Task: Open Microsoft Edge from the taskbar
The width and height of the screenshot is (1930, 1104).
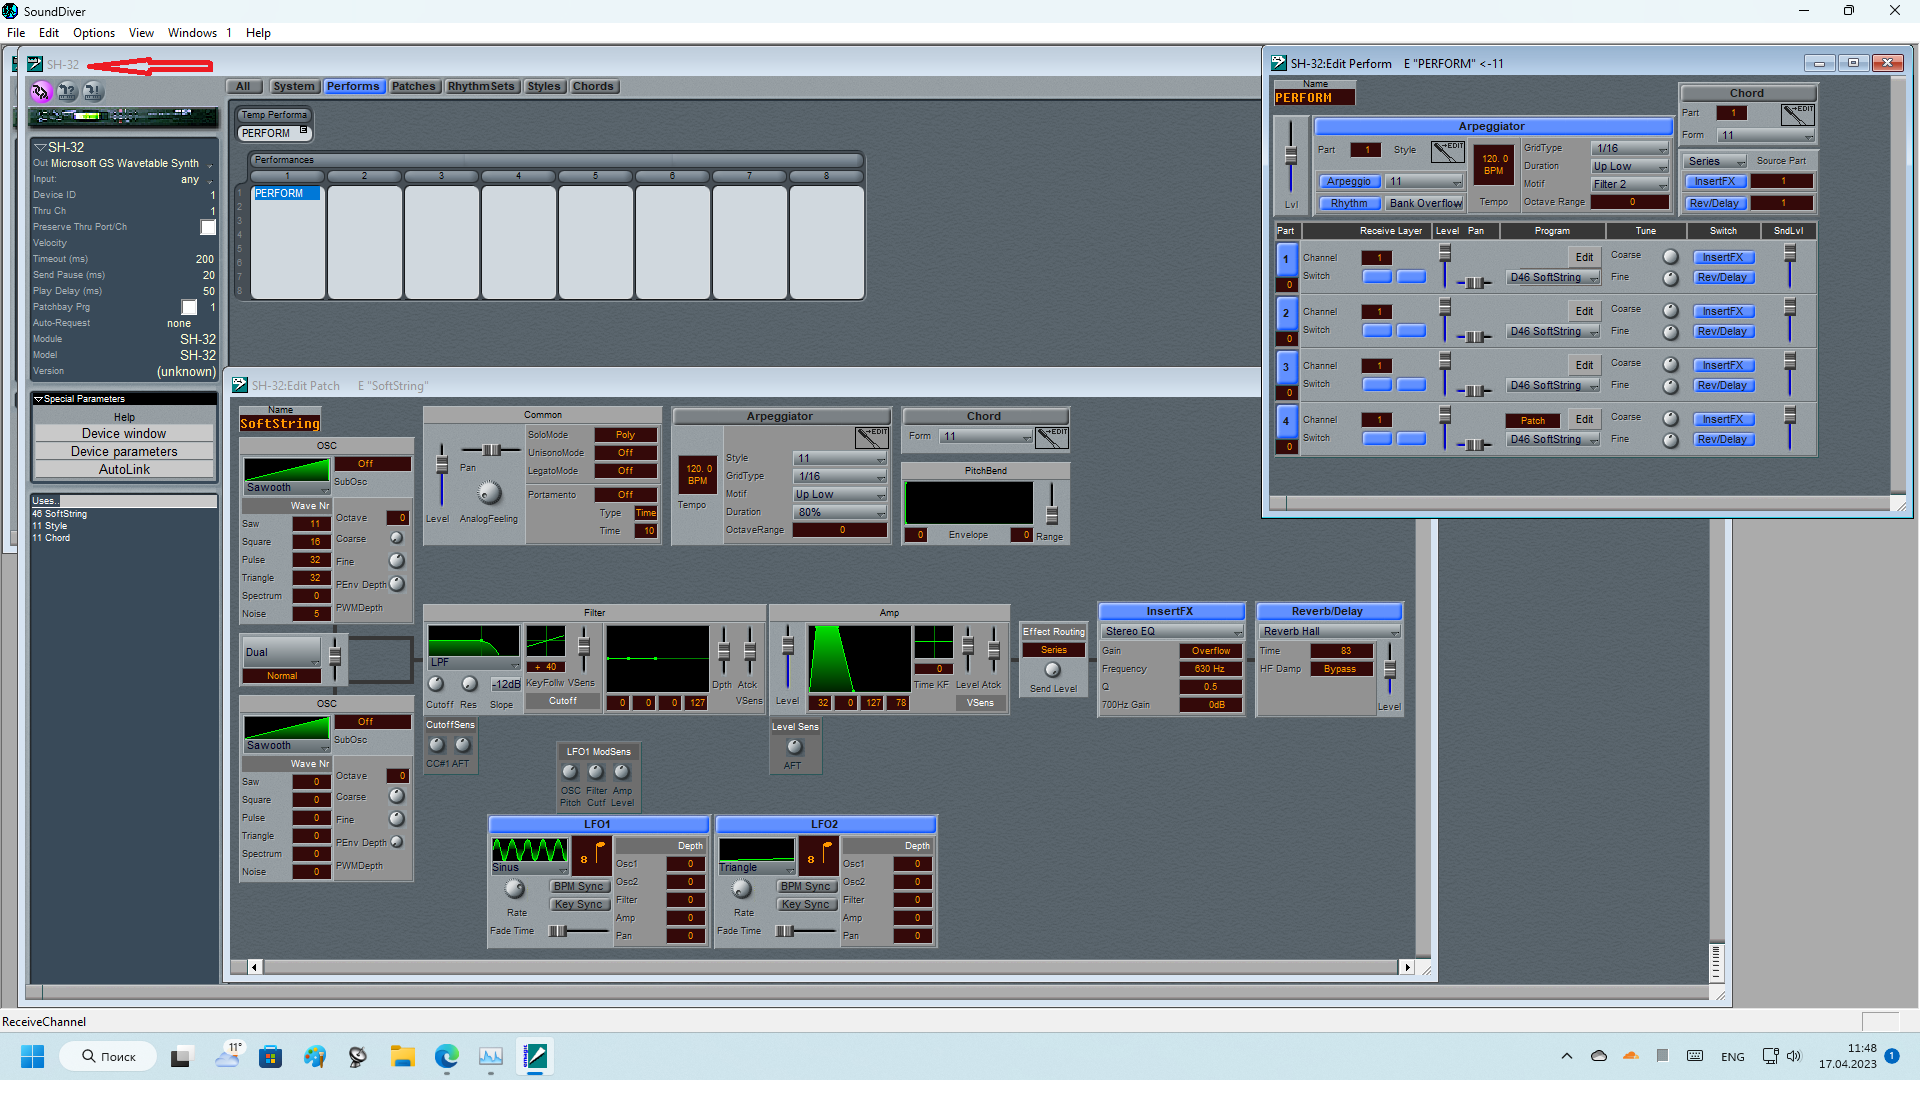Action: (x=447, y=1057)
